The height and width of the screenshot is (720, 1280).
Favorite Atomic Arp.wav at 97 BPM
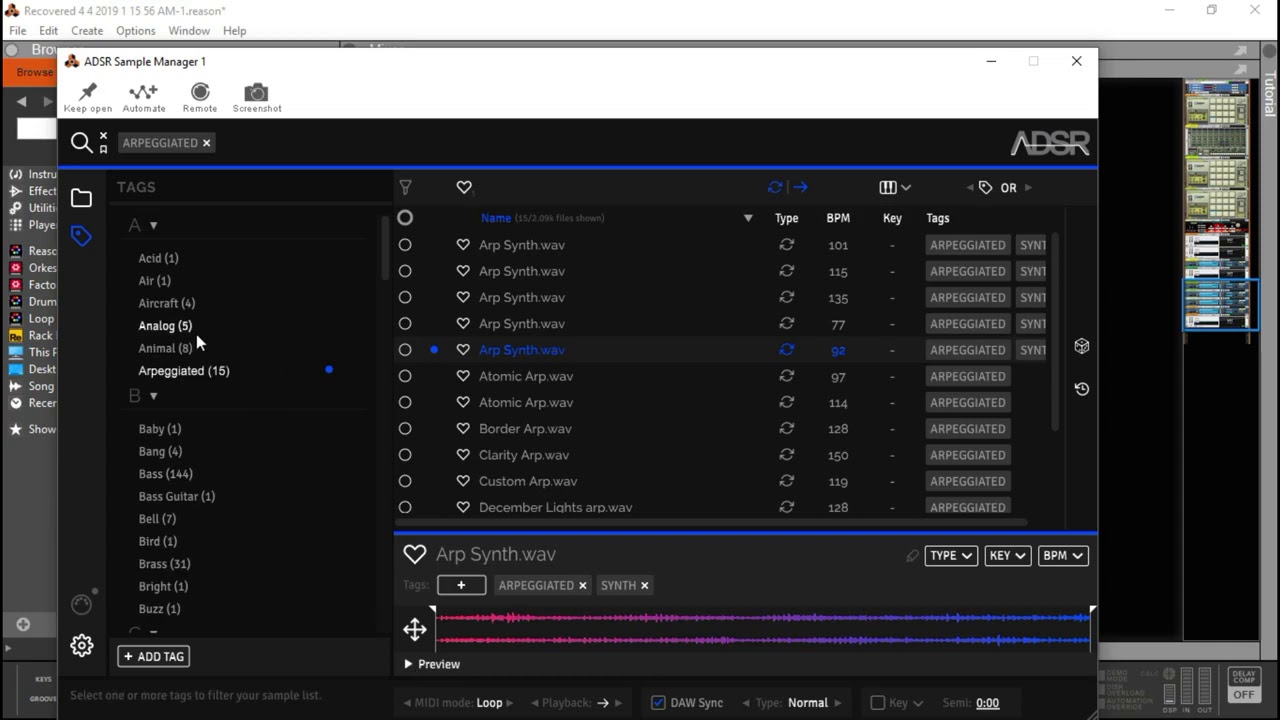click(463, 376)
